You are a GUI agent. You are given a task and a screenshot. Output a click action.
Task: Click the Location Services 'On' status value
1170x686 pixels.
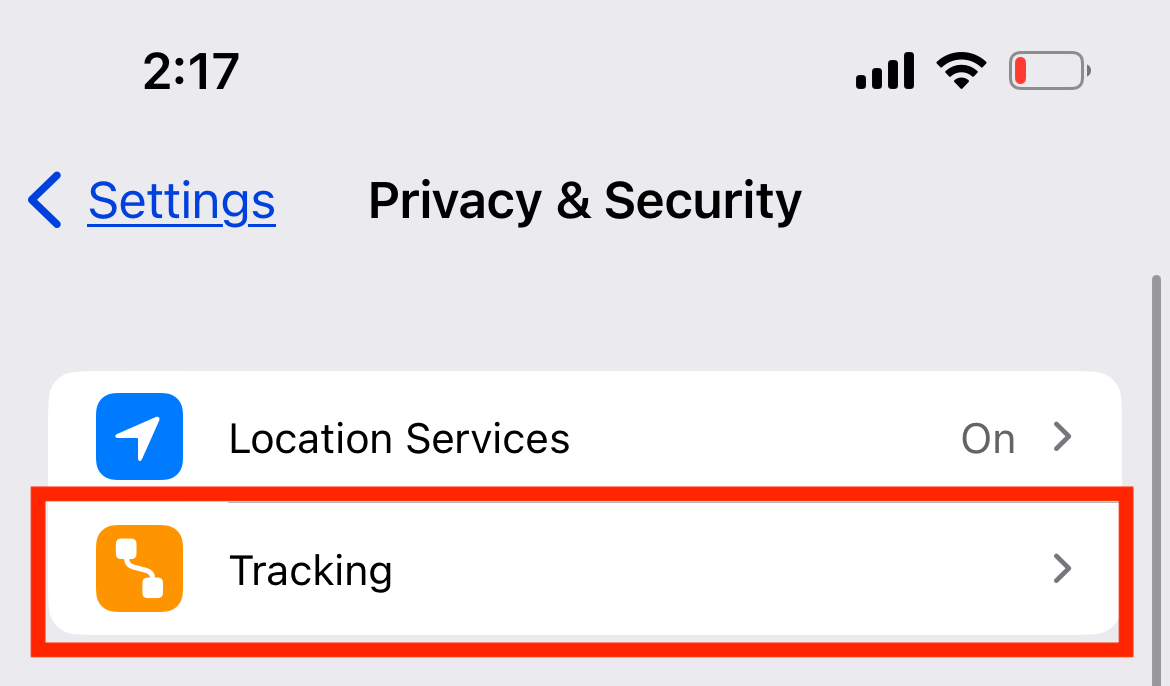point(987,439)
